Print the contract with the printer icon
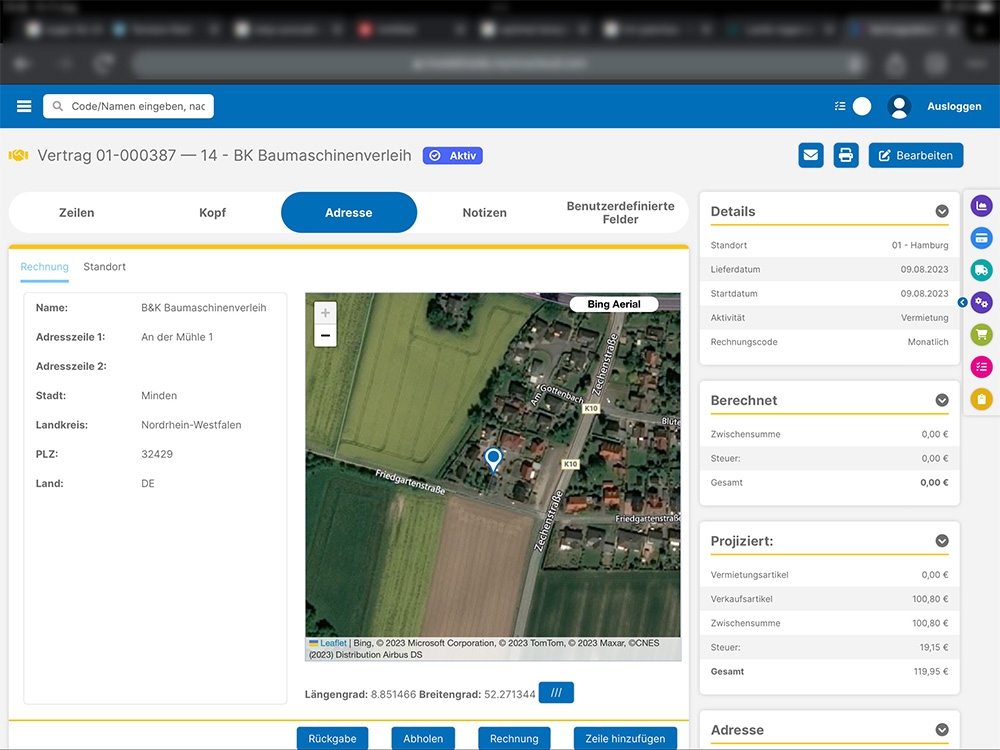Screen dimensions: 1000x750 (x=846, y=155)
